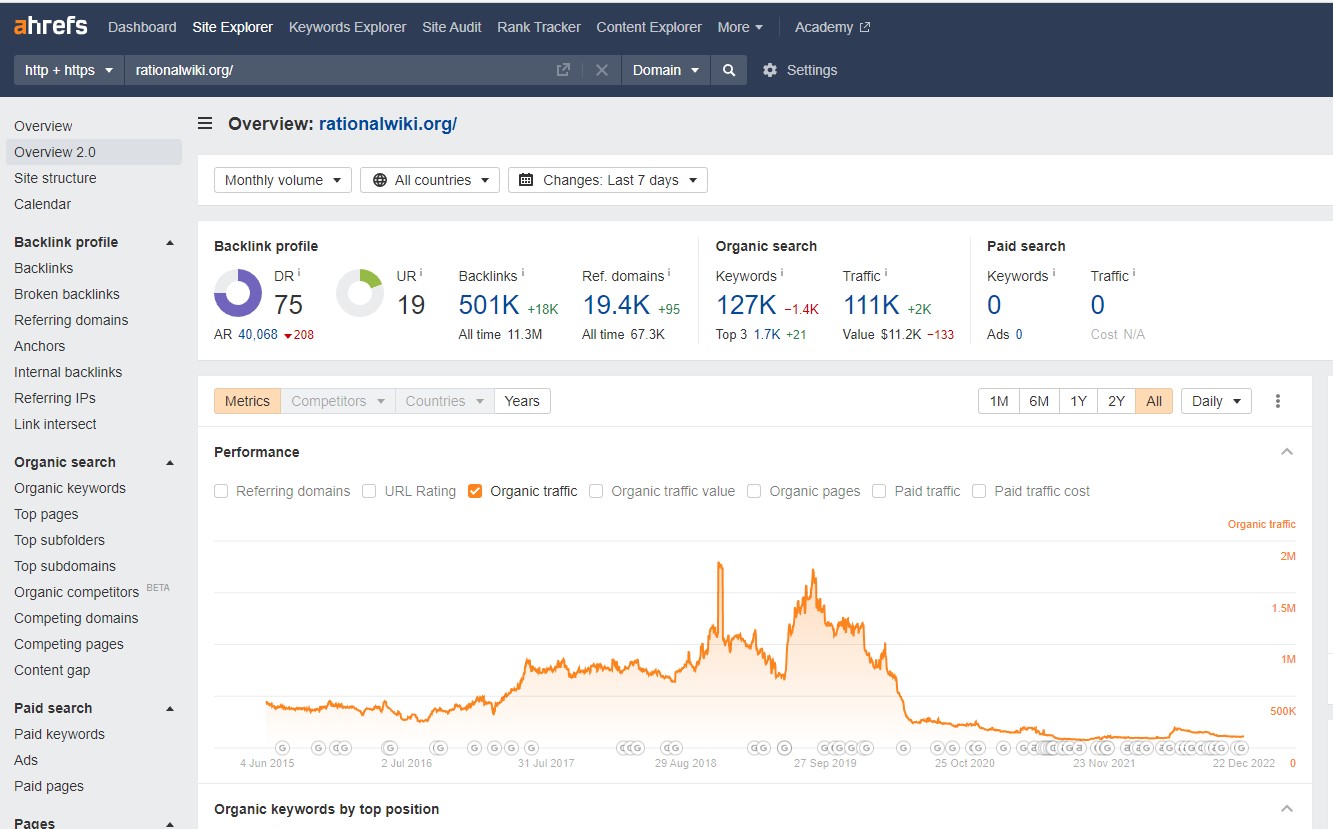The image size is (1333, 829).
Task: Uncheck the Organic traffic checkbox
Action: (x=475, y=491)
